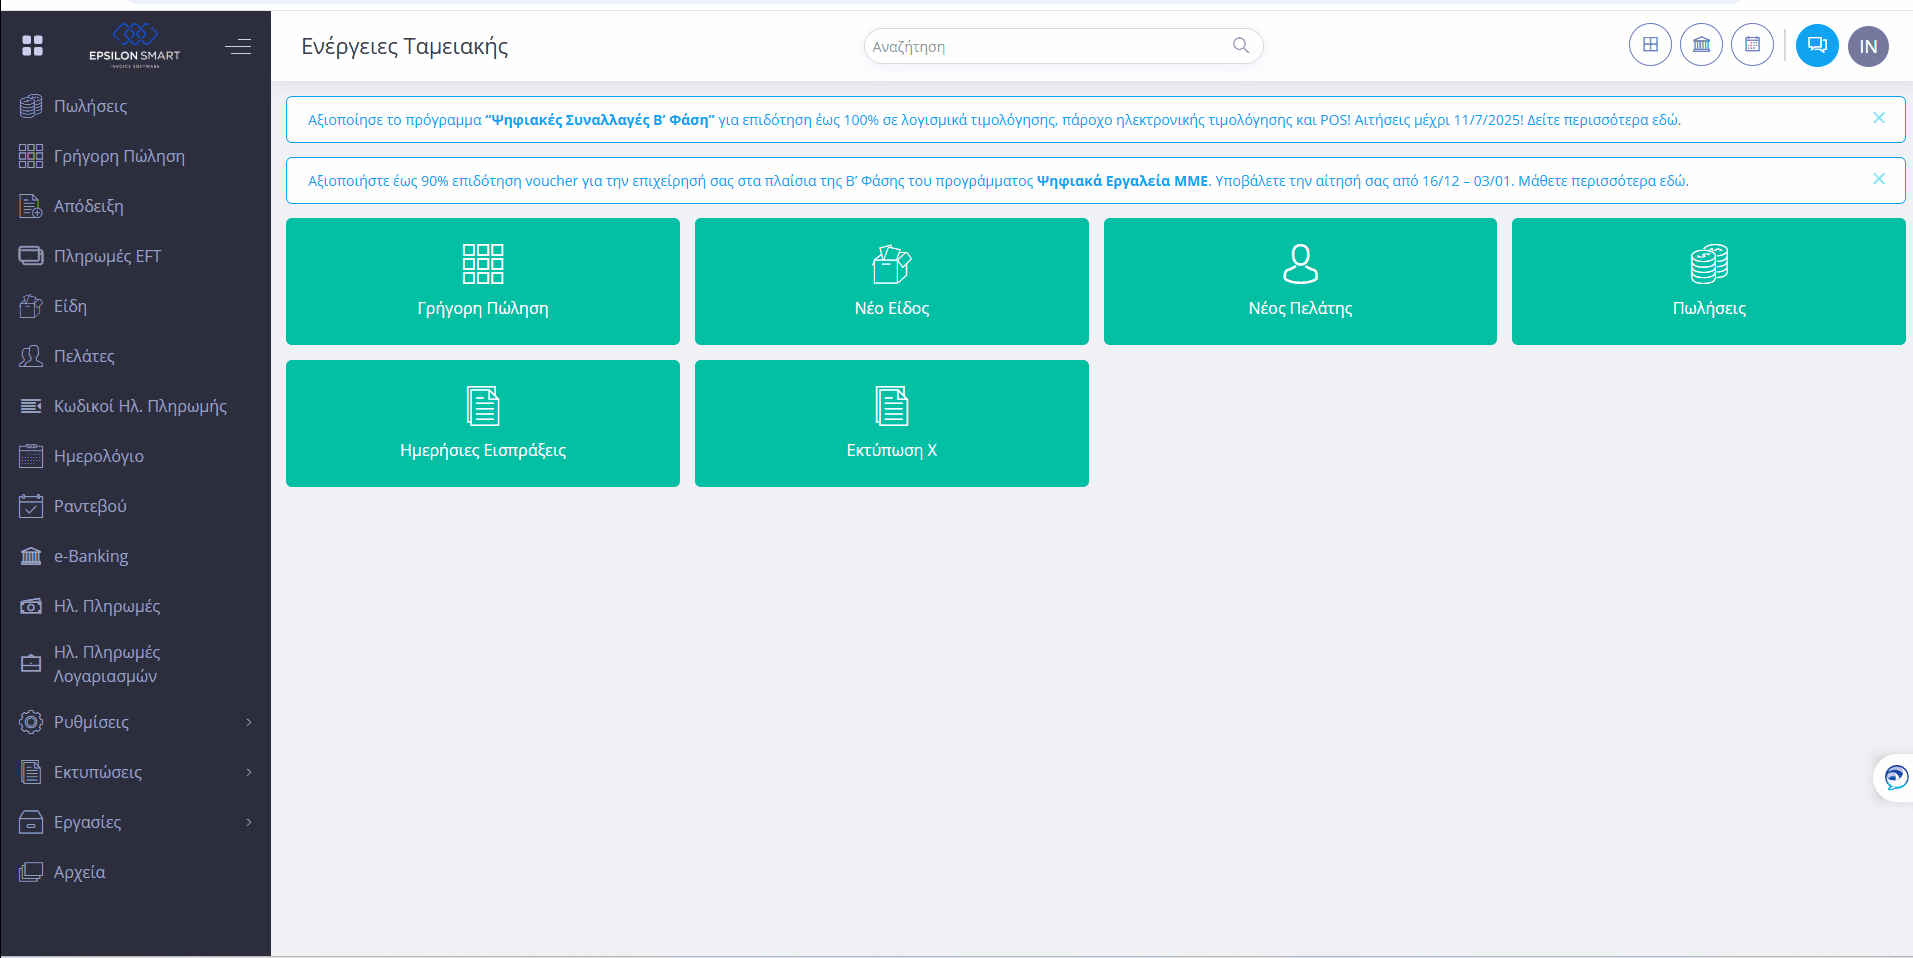Click the Νέο Είδος tile

coord(891,281)
